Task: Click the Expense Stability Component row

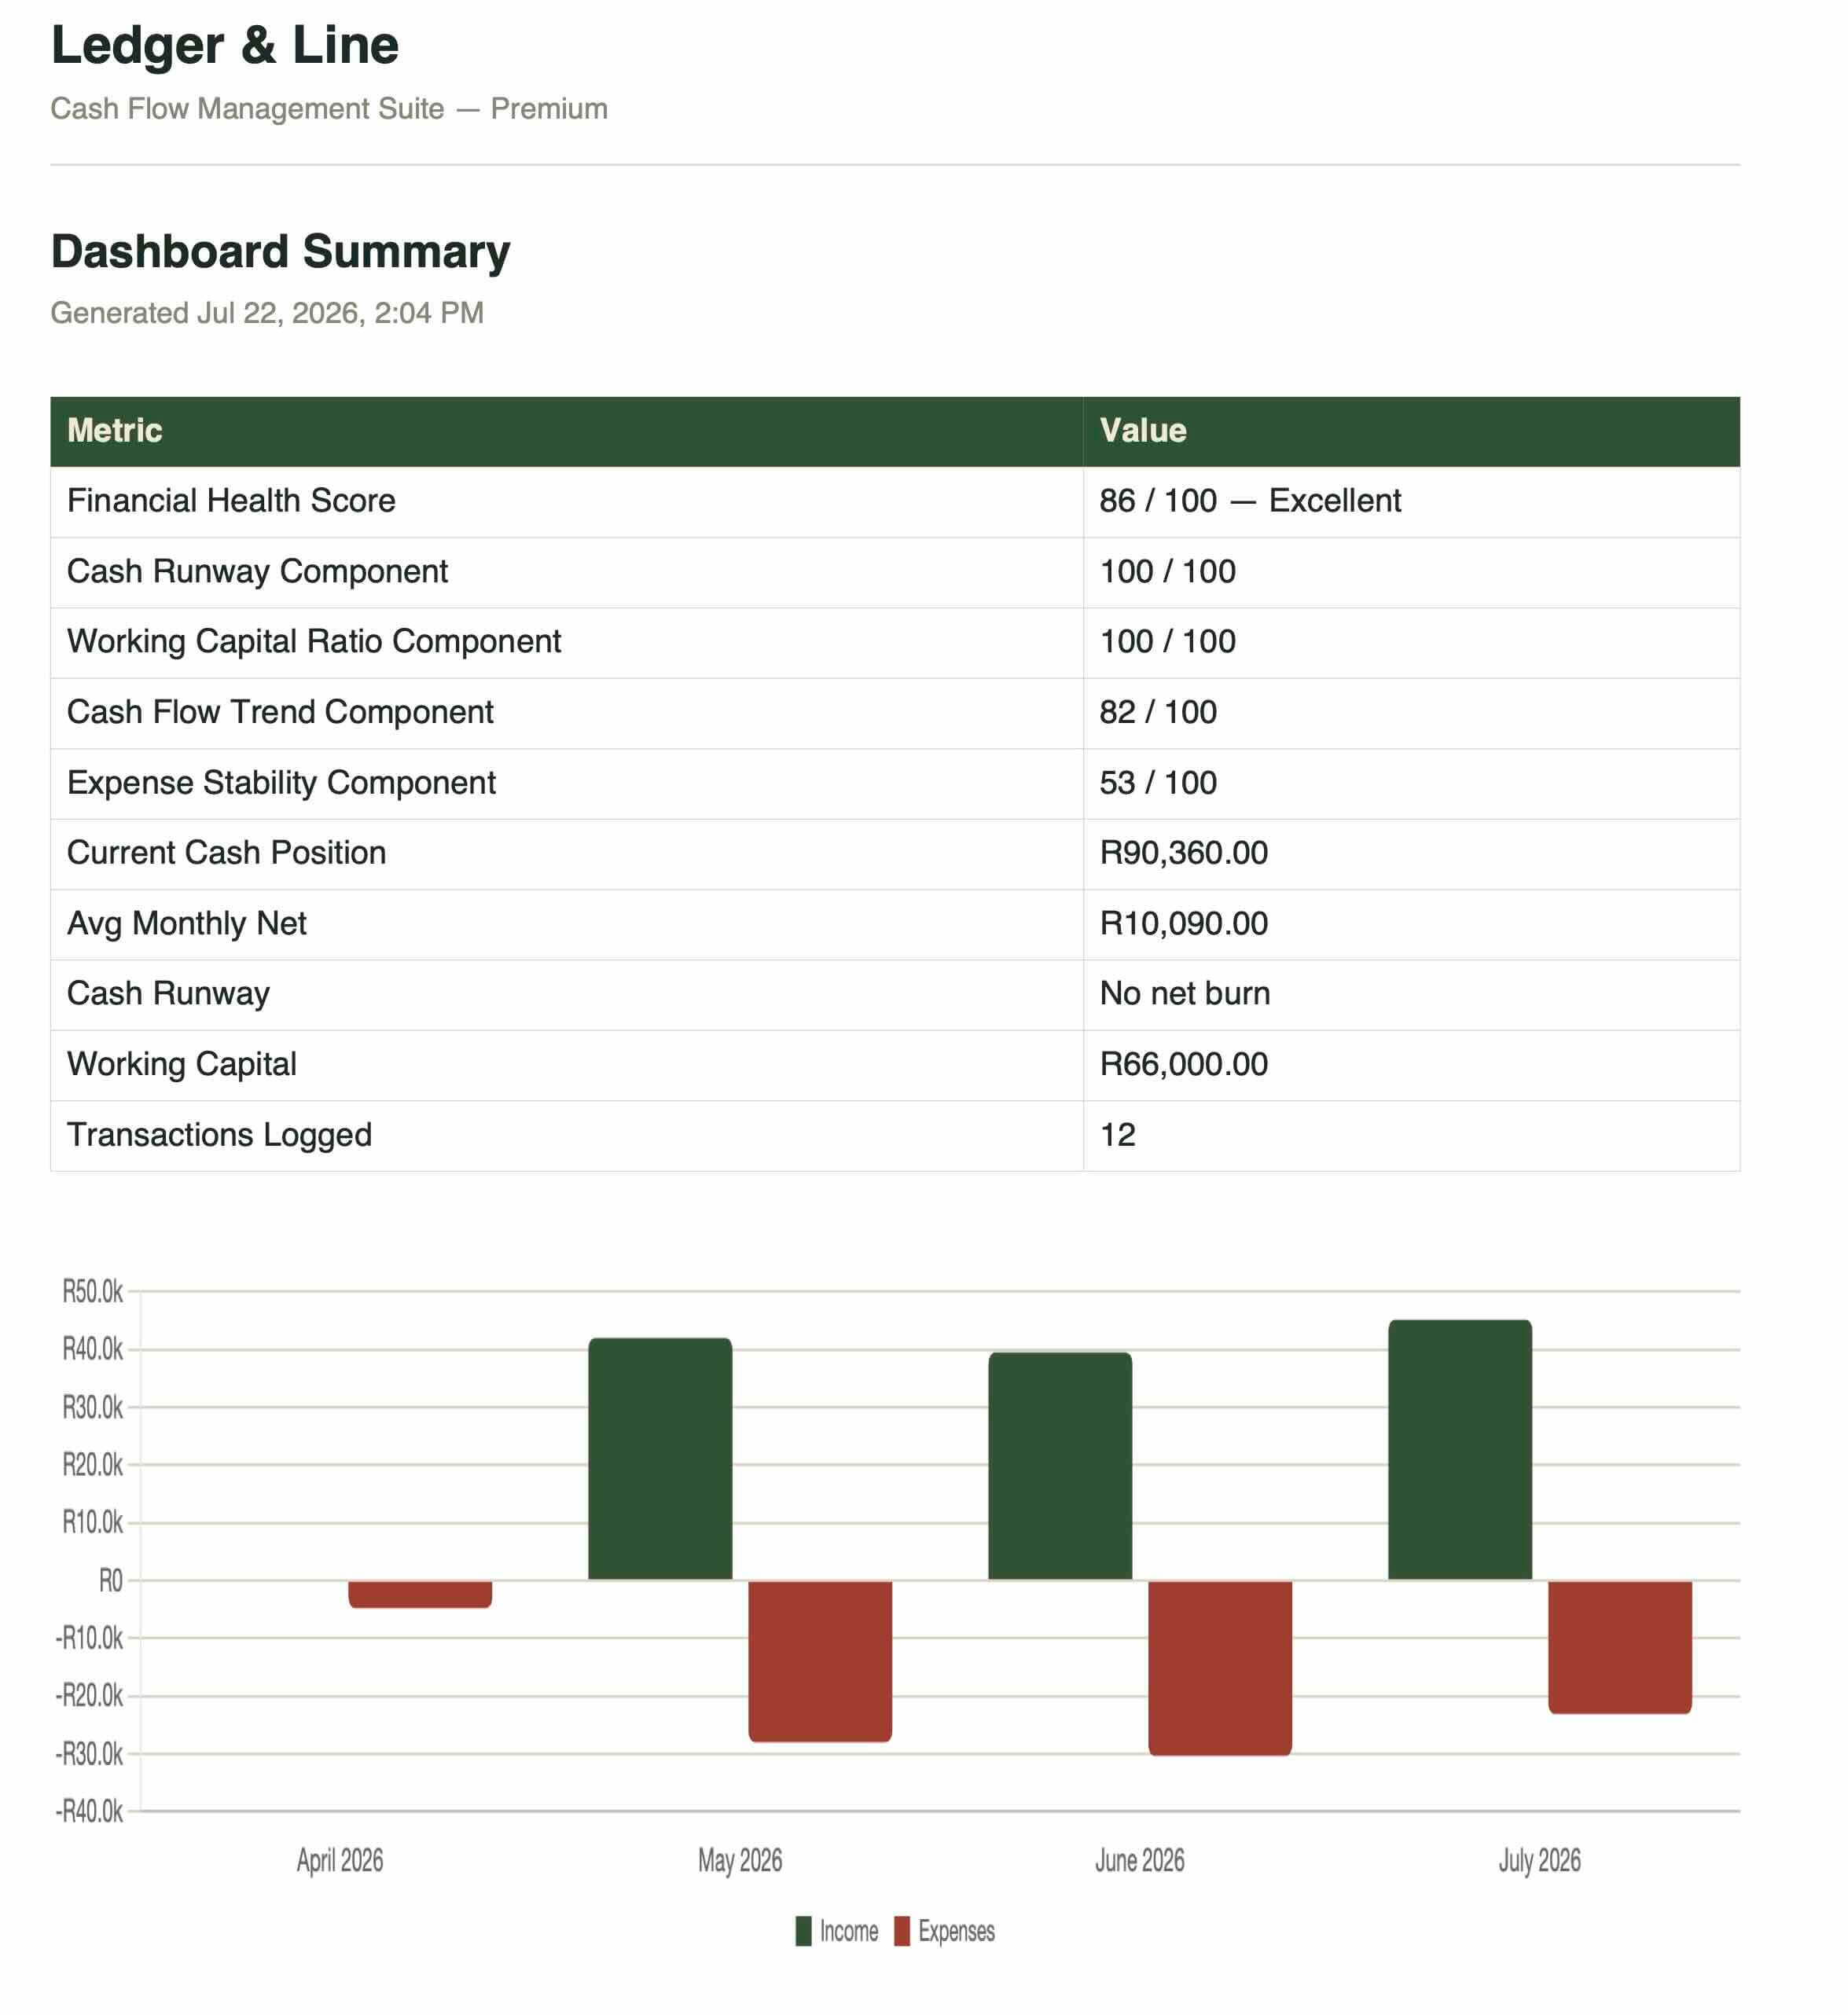Action: click(895, 783)
